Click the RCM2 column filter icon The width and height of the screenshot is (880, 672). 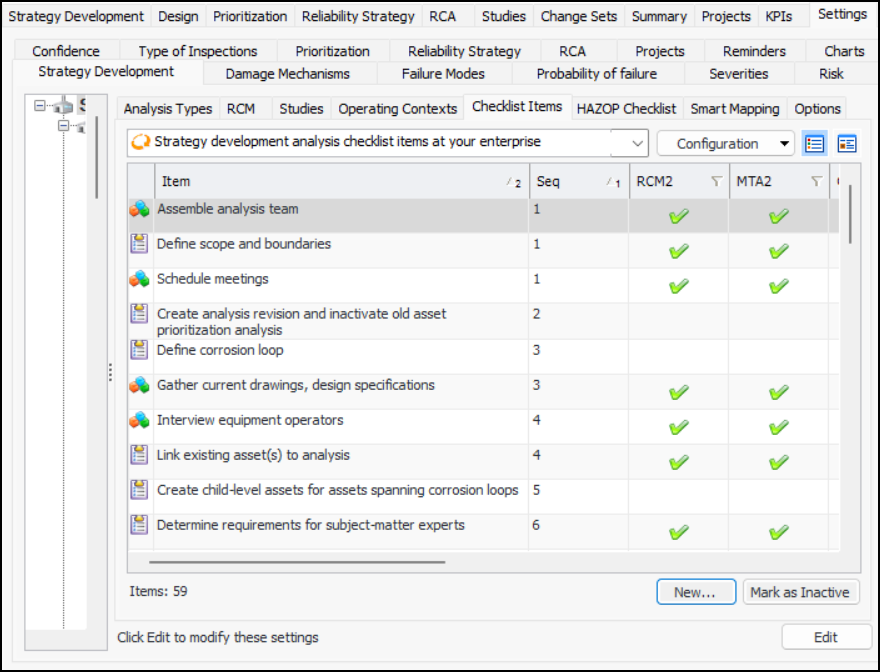tap(716, 182)
